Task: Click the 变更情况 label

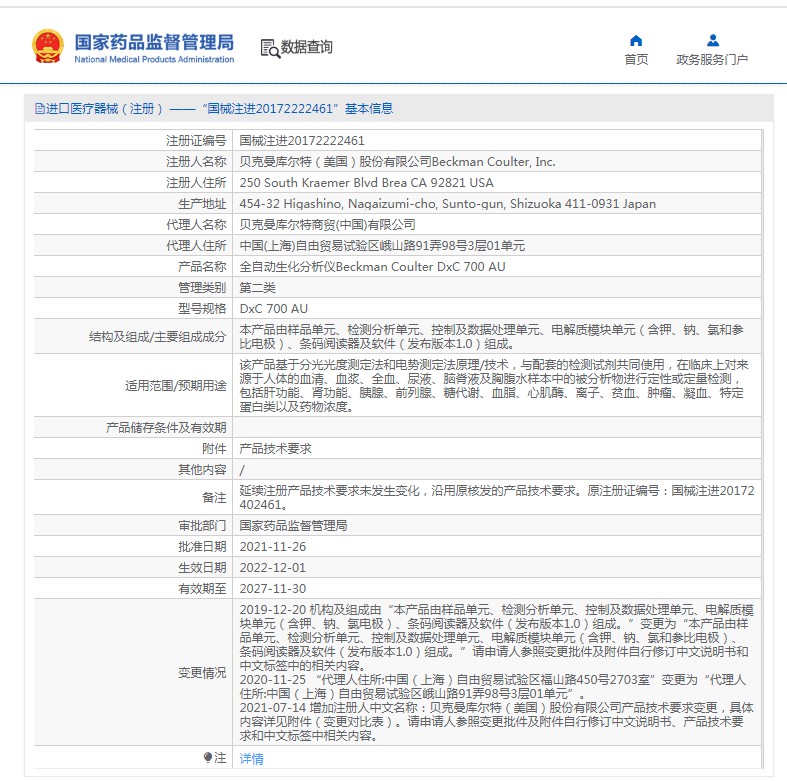Action: click(202, 673)
